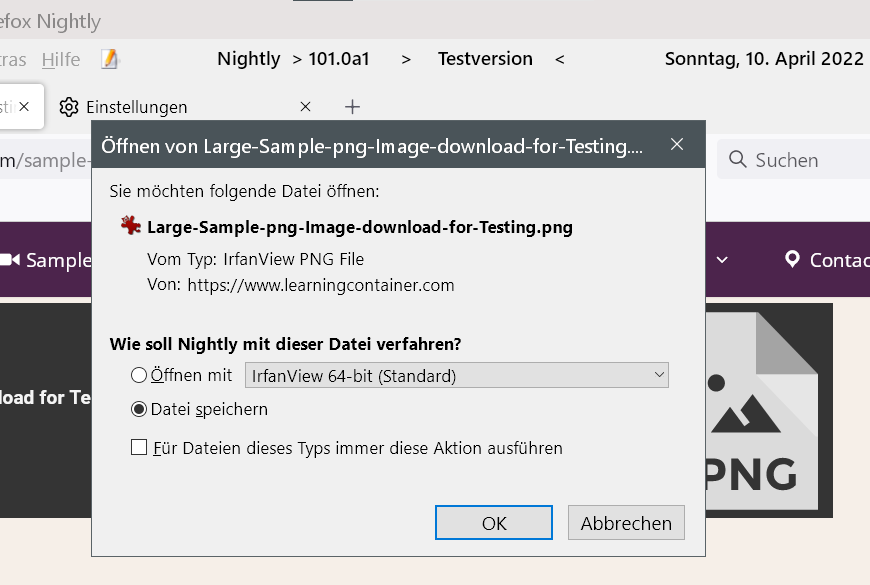
Task: Click the notepad icon beside Hilfe
Action: (x=110, y=59)
